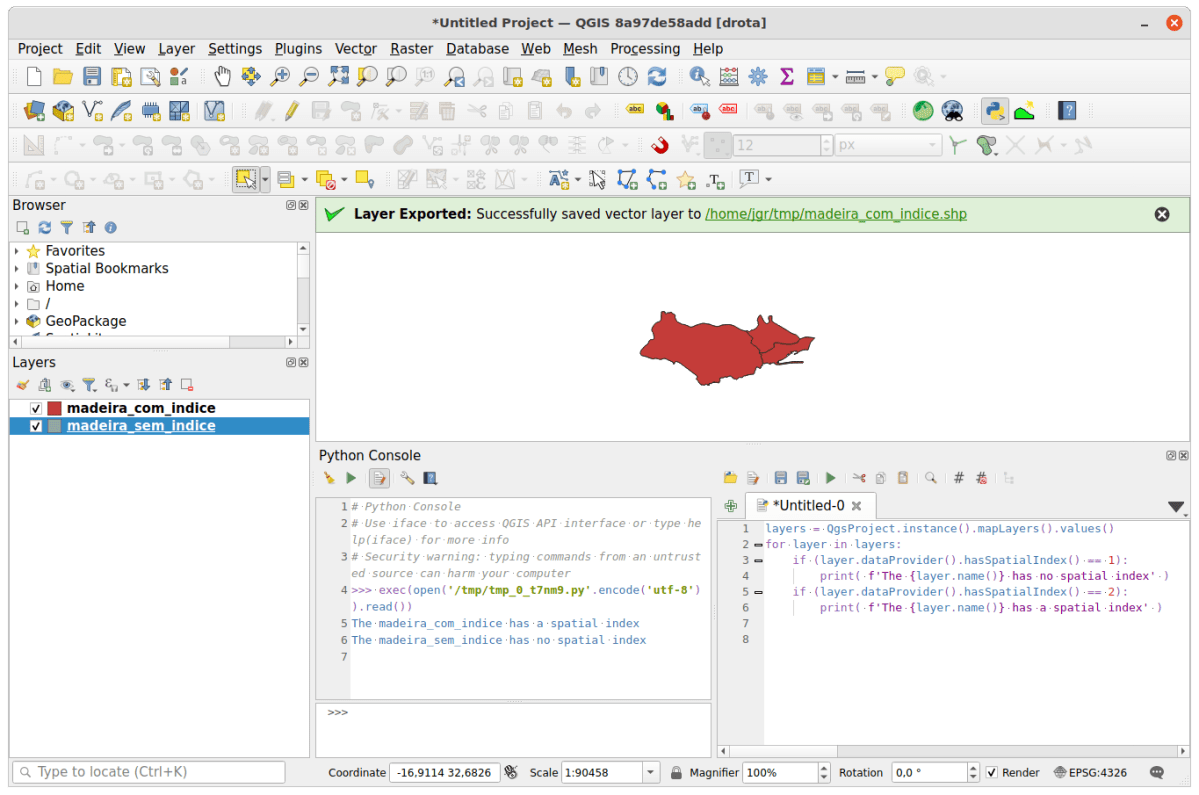The width and height of the screenshot is (1199, 795).
Task: Expand the Favorites tree item
Action: coord(17,251)
